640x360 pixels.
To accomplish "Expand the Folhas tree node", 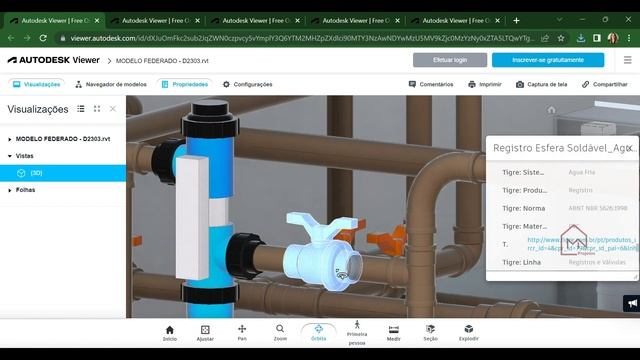I will point(10,190).
